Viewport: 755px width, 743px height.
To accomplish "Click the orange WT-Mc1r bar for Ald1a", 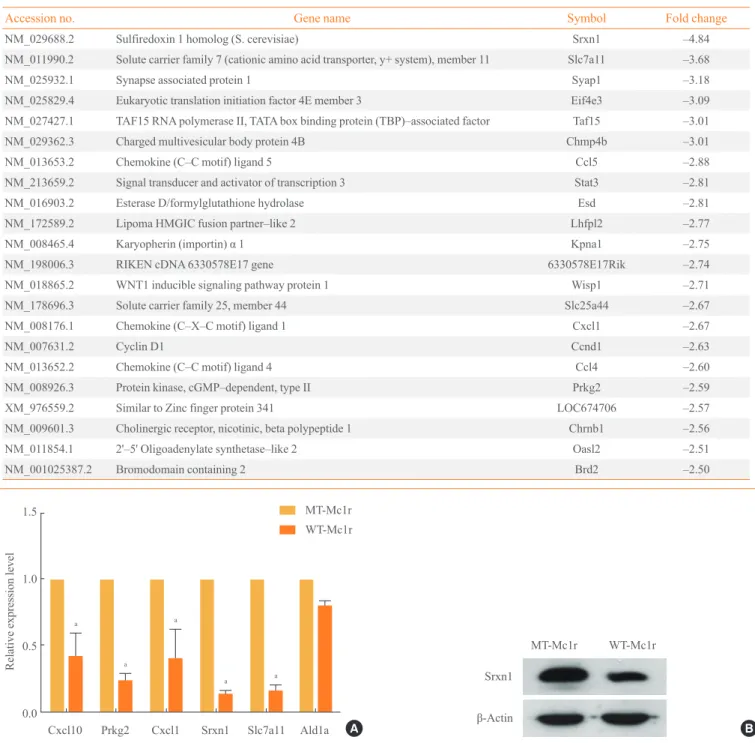I will click(325, 658).
